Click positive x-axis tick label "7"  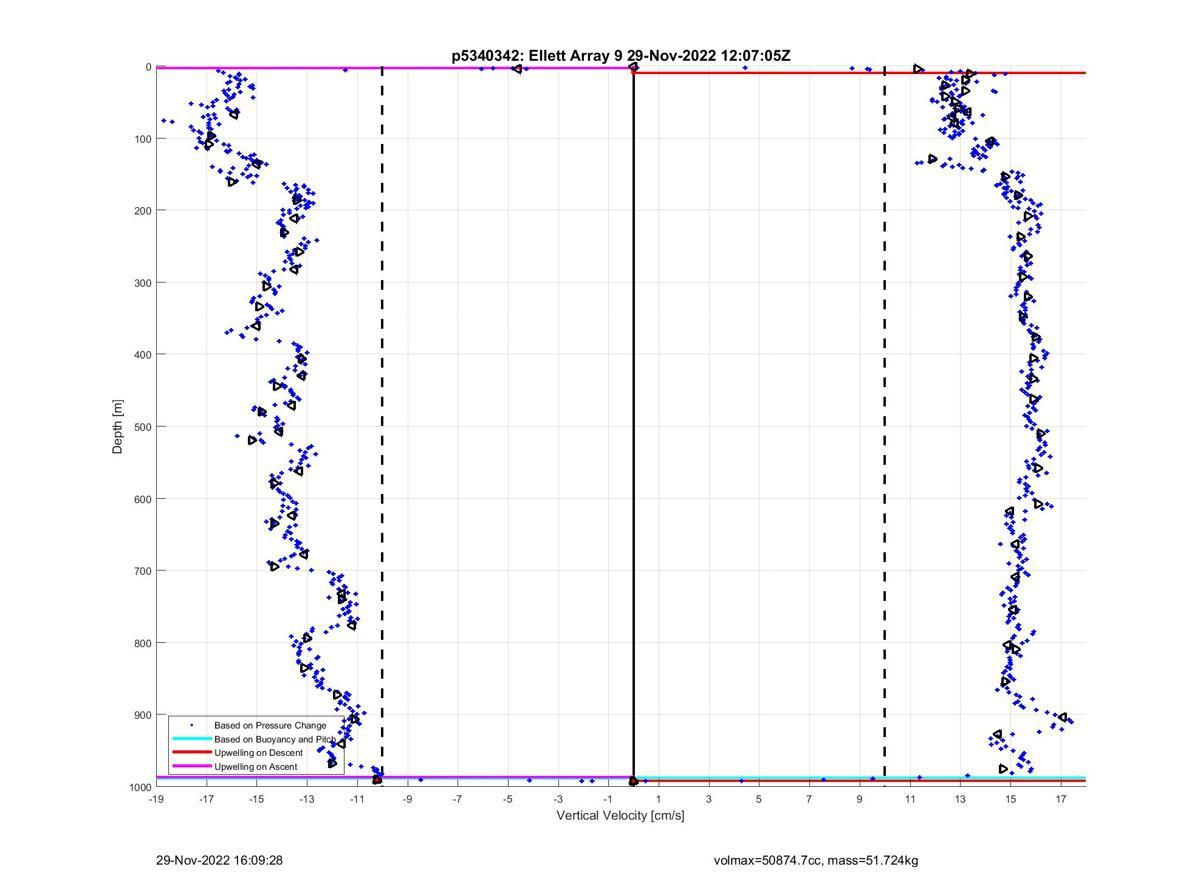[809, 799]
